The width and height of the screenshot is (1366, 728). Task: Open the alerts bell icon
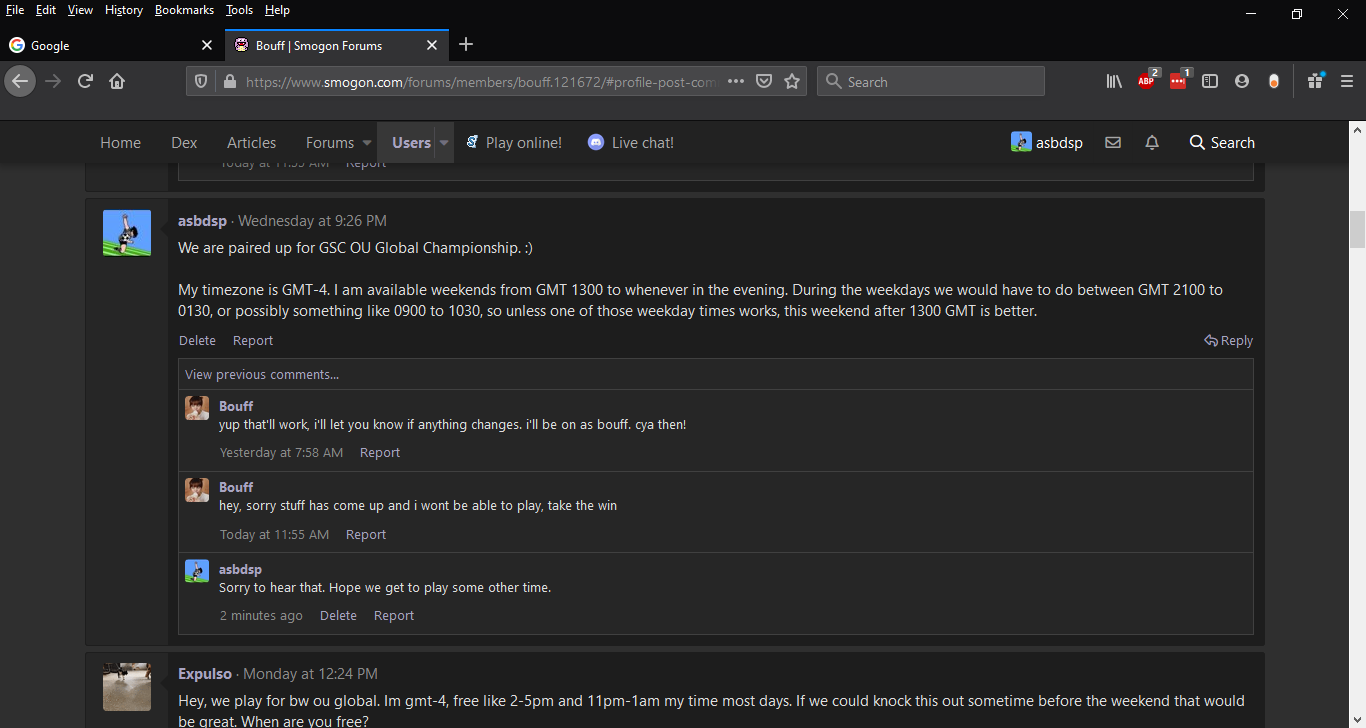(x=1152, y=143)
